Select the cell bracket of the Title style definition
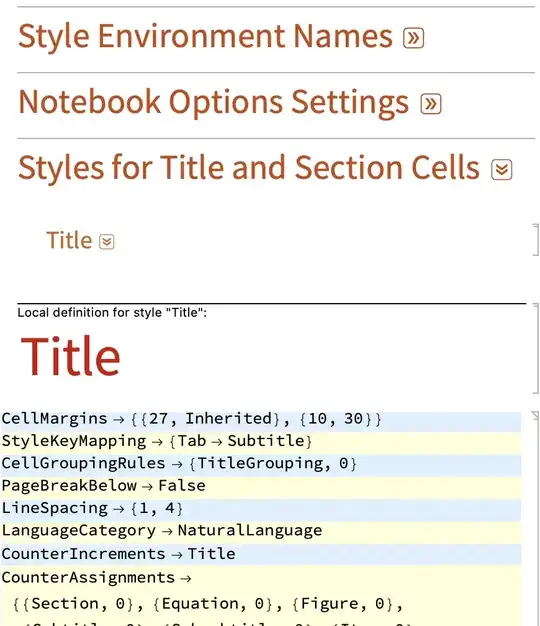The image size is (540, 626). tap(536, 349)
